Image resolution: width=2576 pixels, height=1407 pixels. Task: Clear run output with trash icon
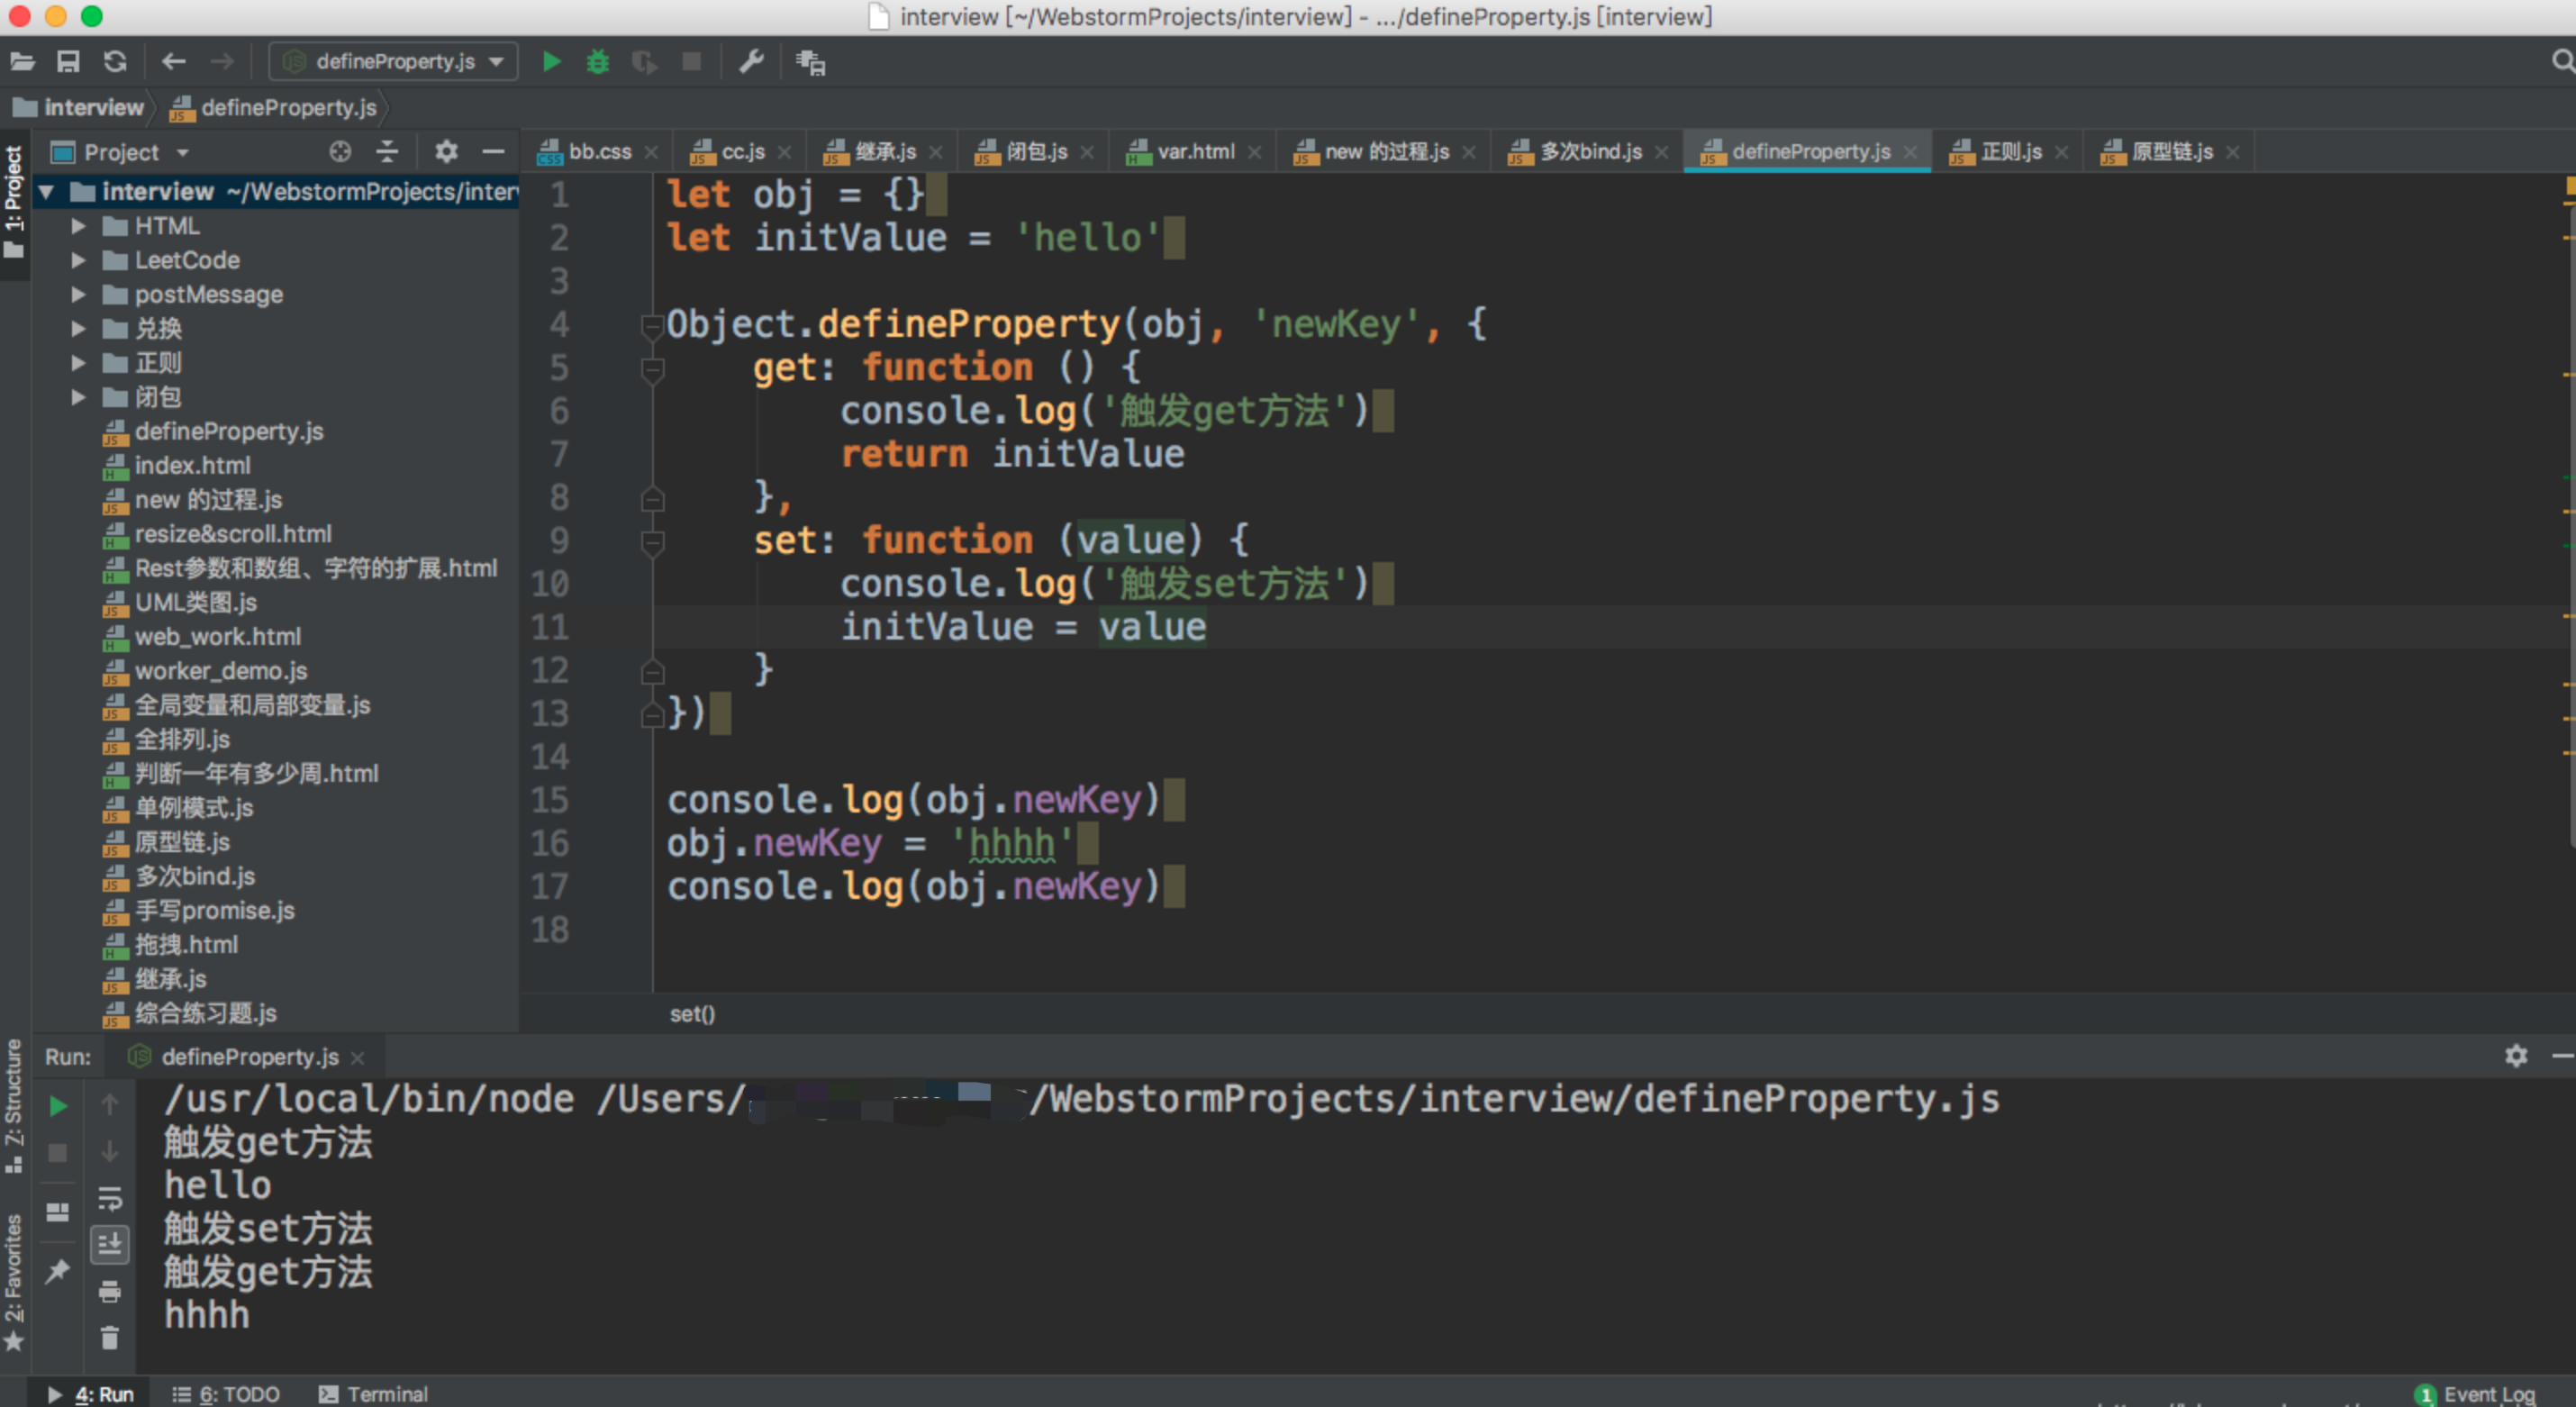tap(110, 1338)
